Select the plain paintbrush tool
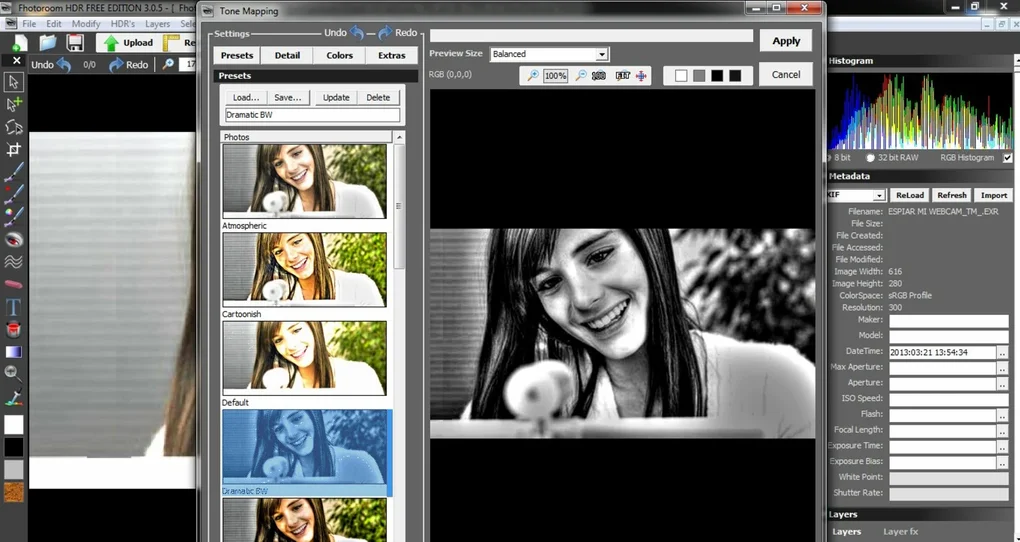The height and width of the screenshot is (542, 1020). (14, 172)
